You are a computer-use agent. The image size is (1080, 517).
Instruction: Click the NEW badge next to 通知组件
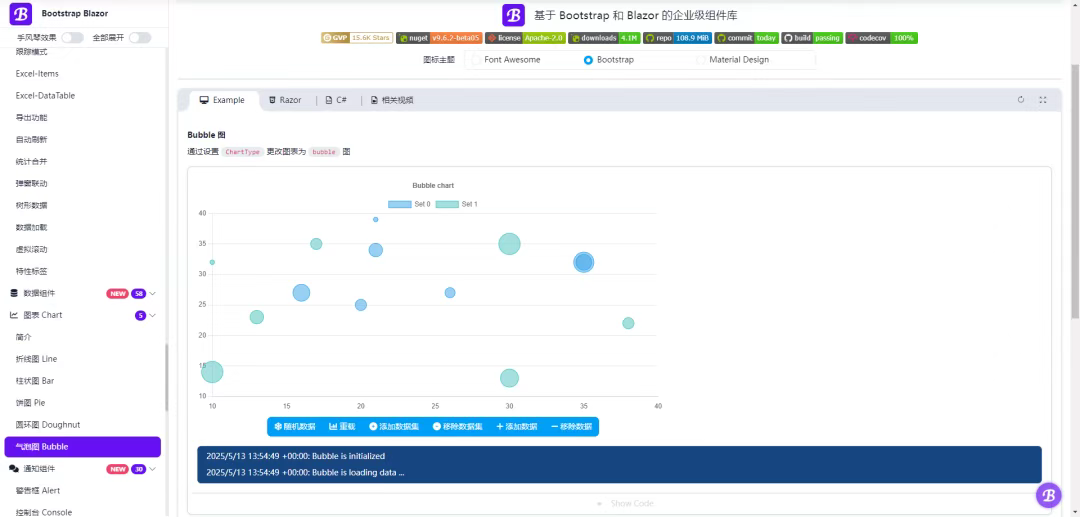[x=118, y=469]
